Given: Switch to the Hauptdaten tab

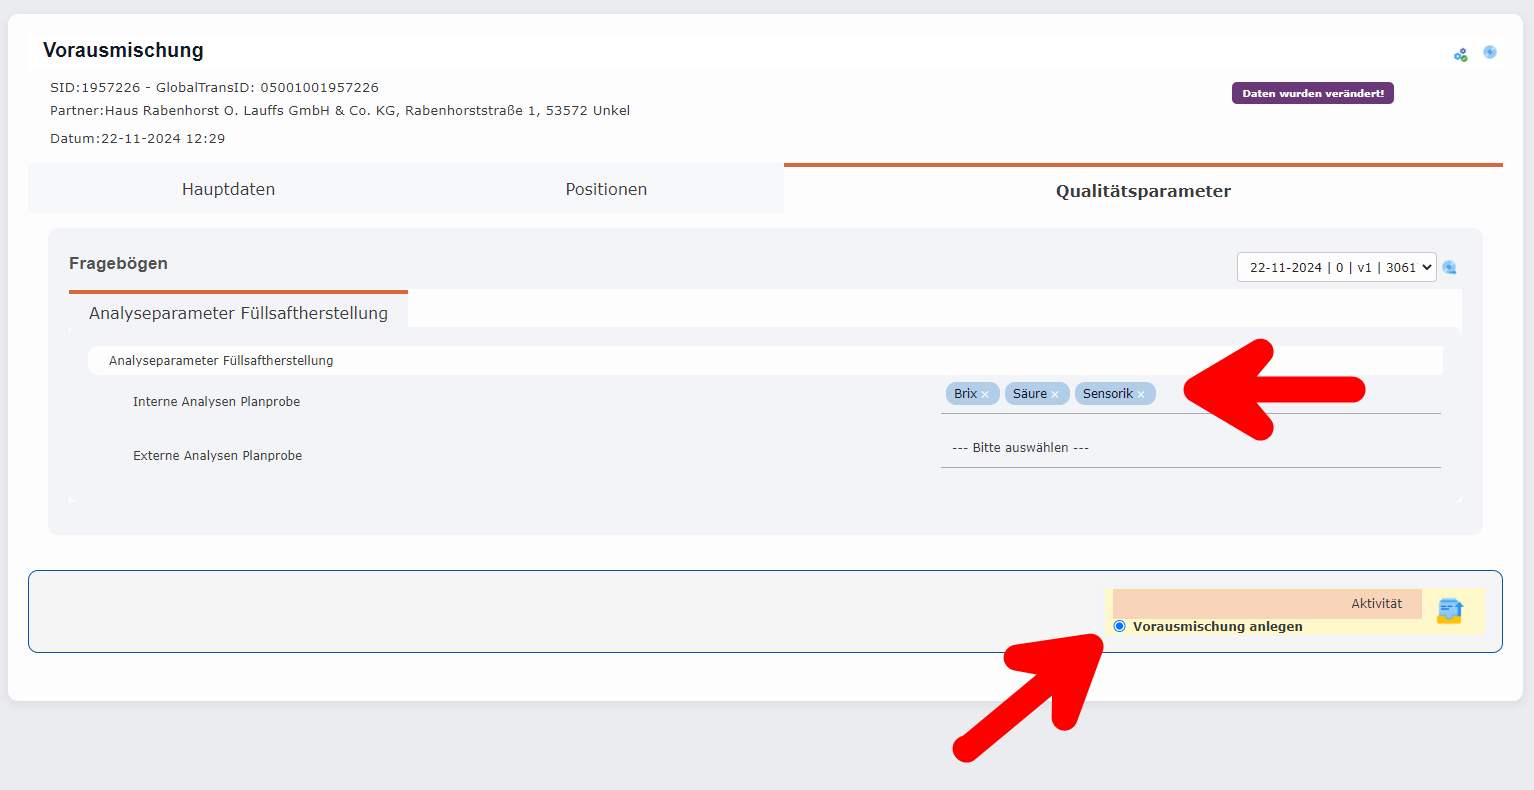Looking at the screenshot, I should point(227,188).
